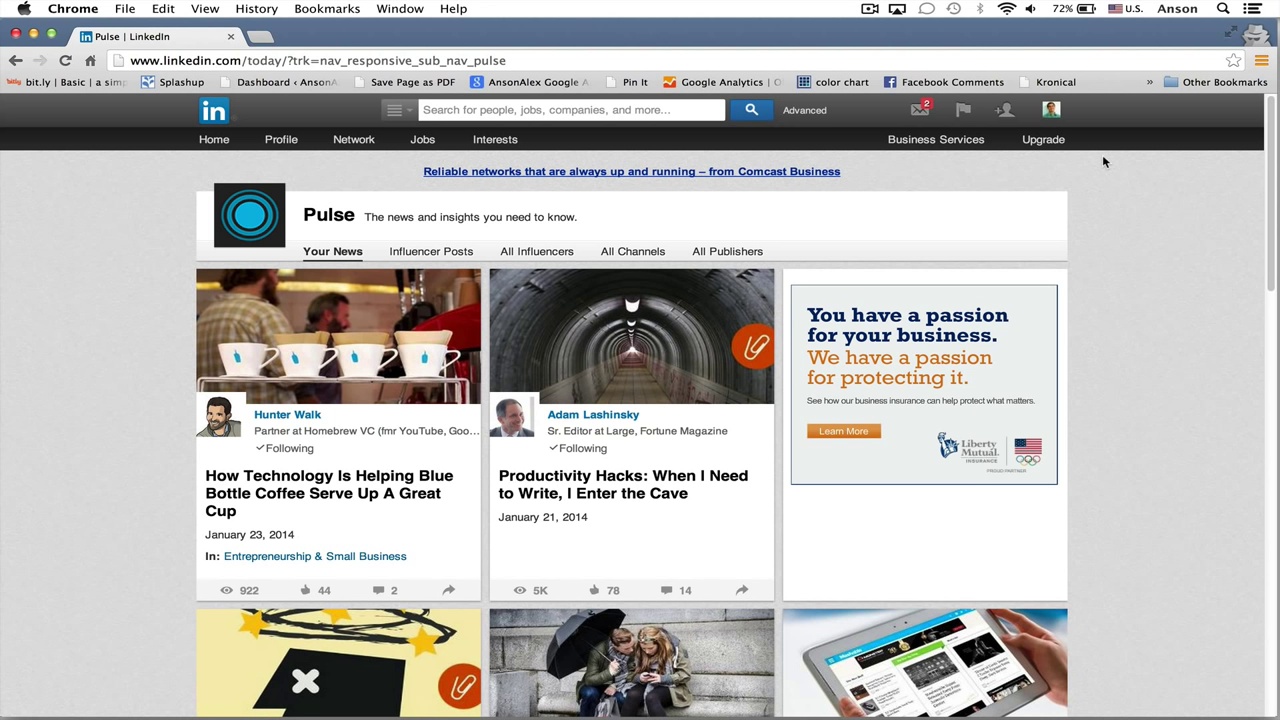The height and width of the screenshot is (720, 1280).
Task: Open the View menu in menu bar
Action: [x=205, y=9]
